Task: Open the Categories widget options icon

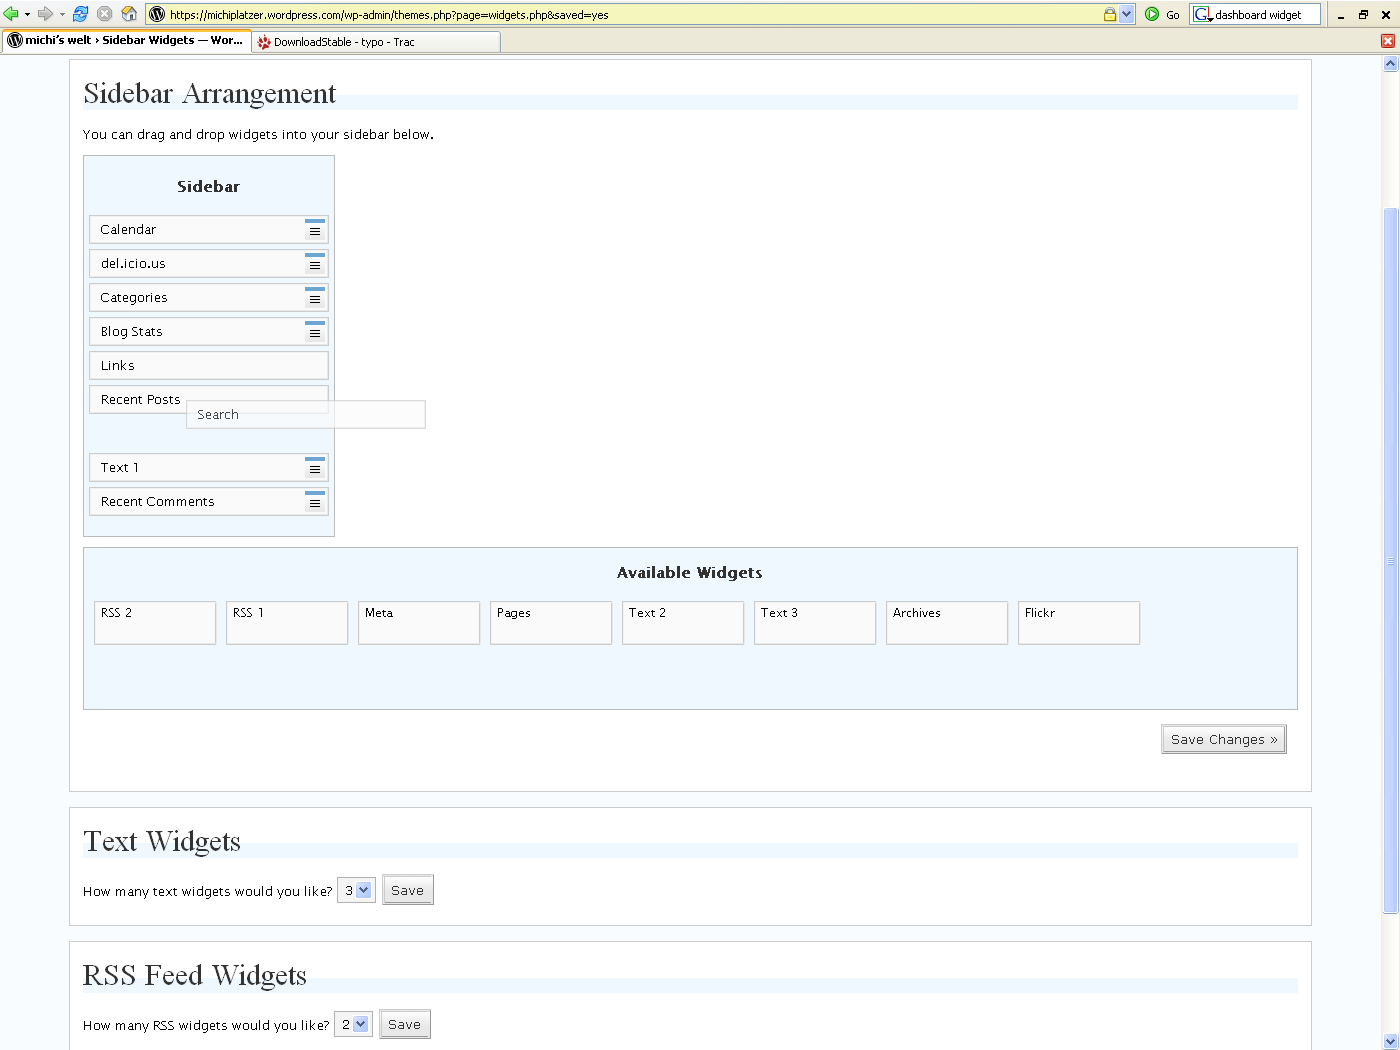Action: click(x=315, y=298)
